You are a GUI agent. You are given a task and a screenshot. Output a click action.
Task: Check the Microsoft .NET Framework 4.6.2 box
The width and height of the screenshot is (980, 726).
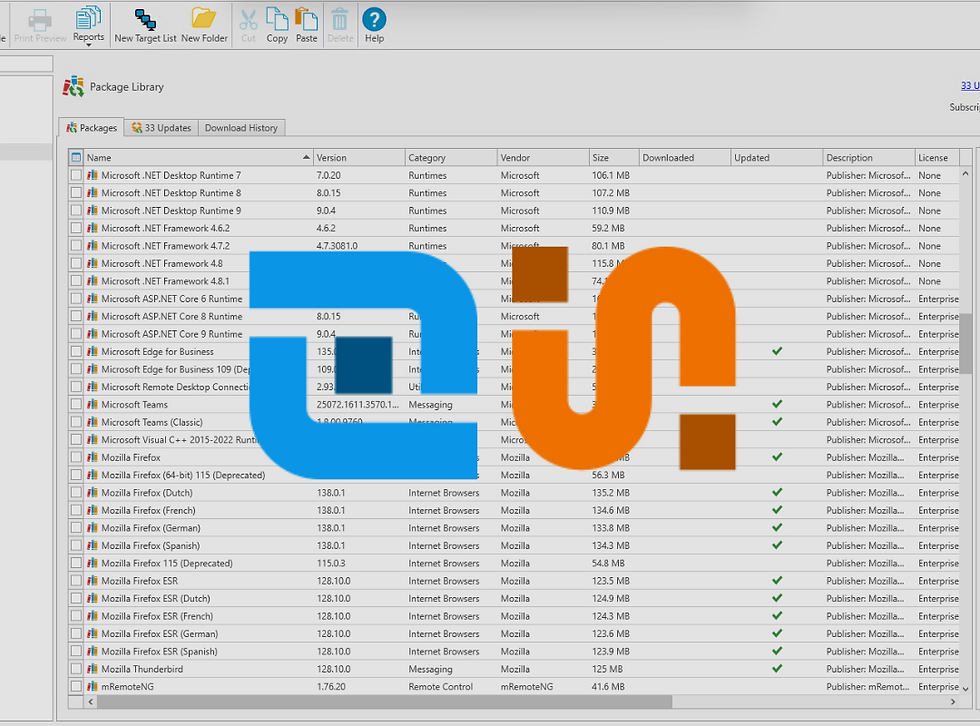[76, 228]
